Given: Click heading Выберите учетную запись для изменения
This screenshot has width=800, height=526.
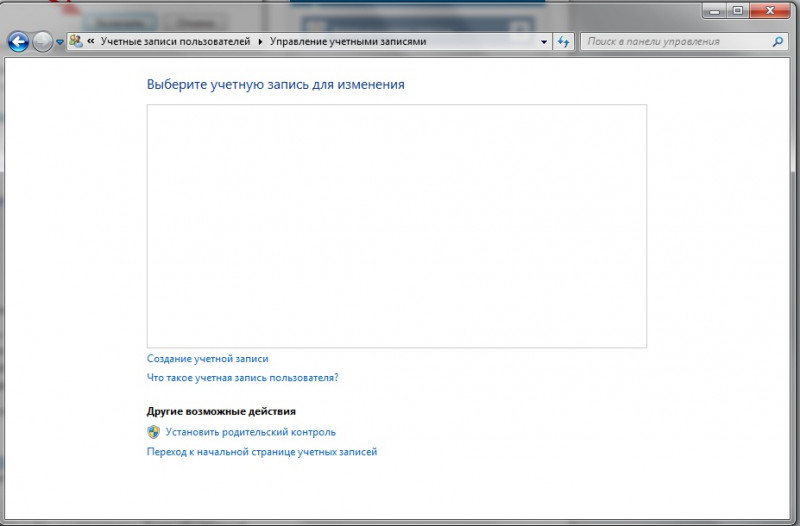Looking at the screenshot, I should (276, 84).
